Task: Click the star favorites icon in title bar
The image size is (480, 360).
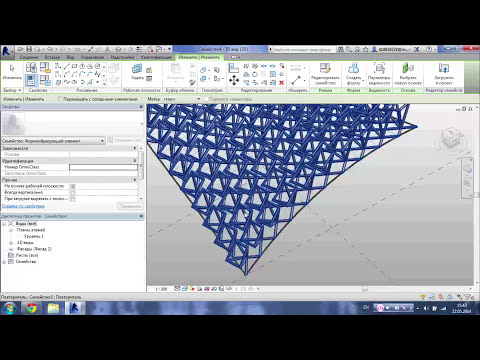Action: tap(365, 49)
